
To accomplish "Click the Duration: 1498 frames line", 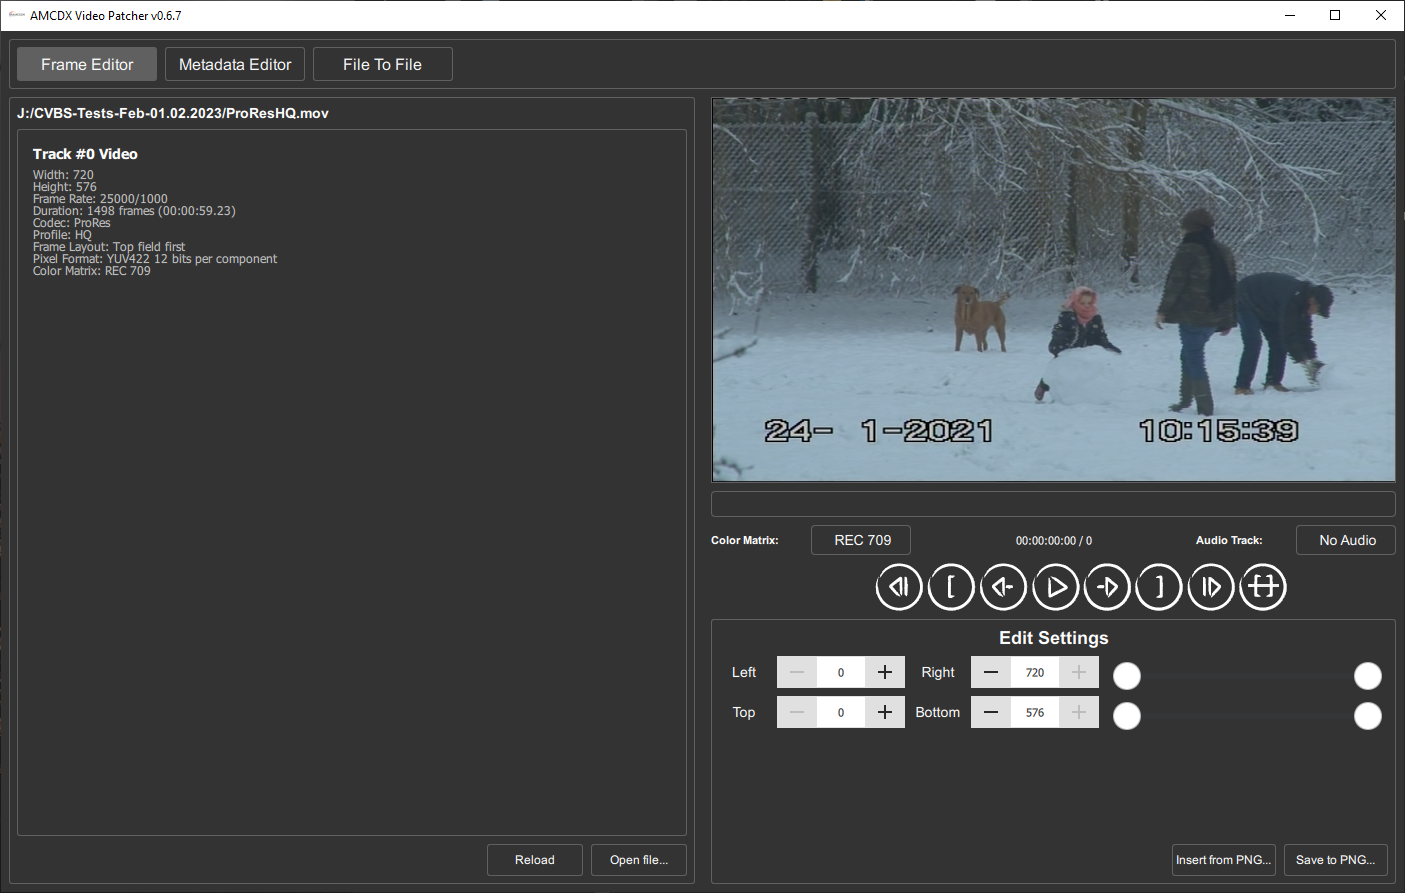I will (134, 211).
